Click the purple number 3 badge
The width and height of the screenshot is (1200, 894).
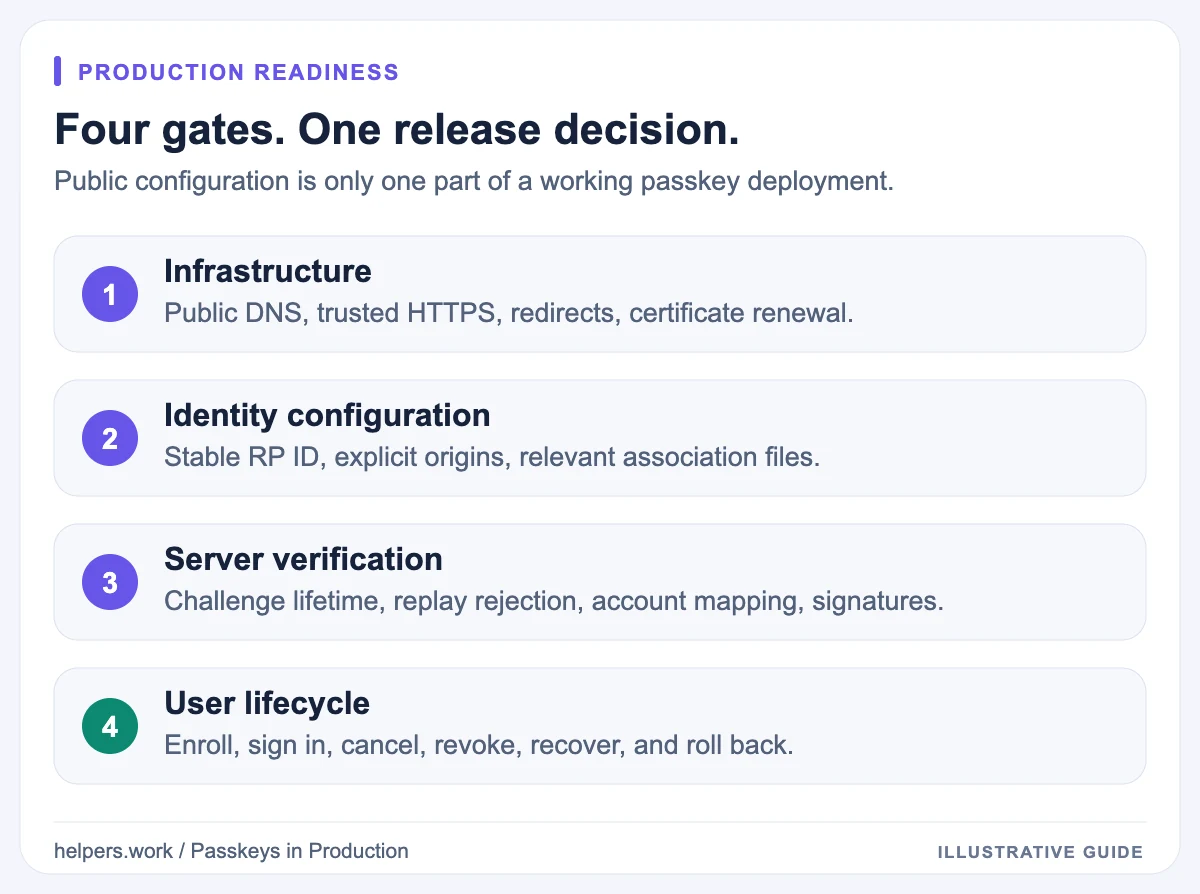coord(110,582)
